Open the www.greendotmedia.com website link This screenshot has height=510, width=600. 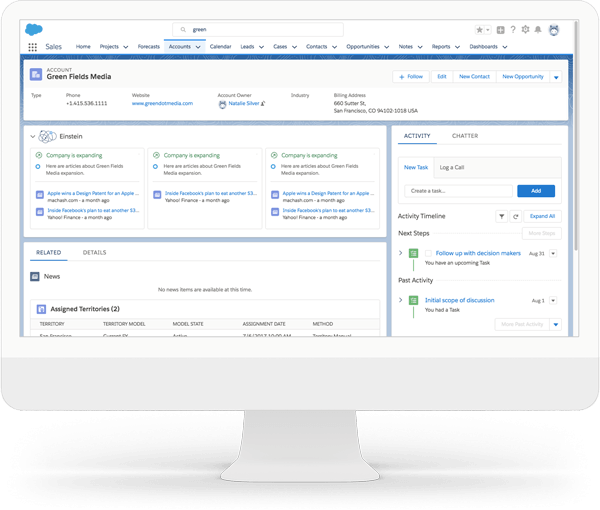162,103
